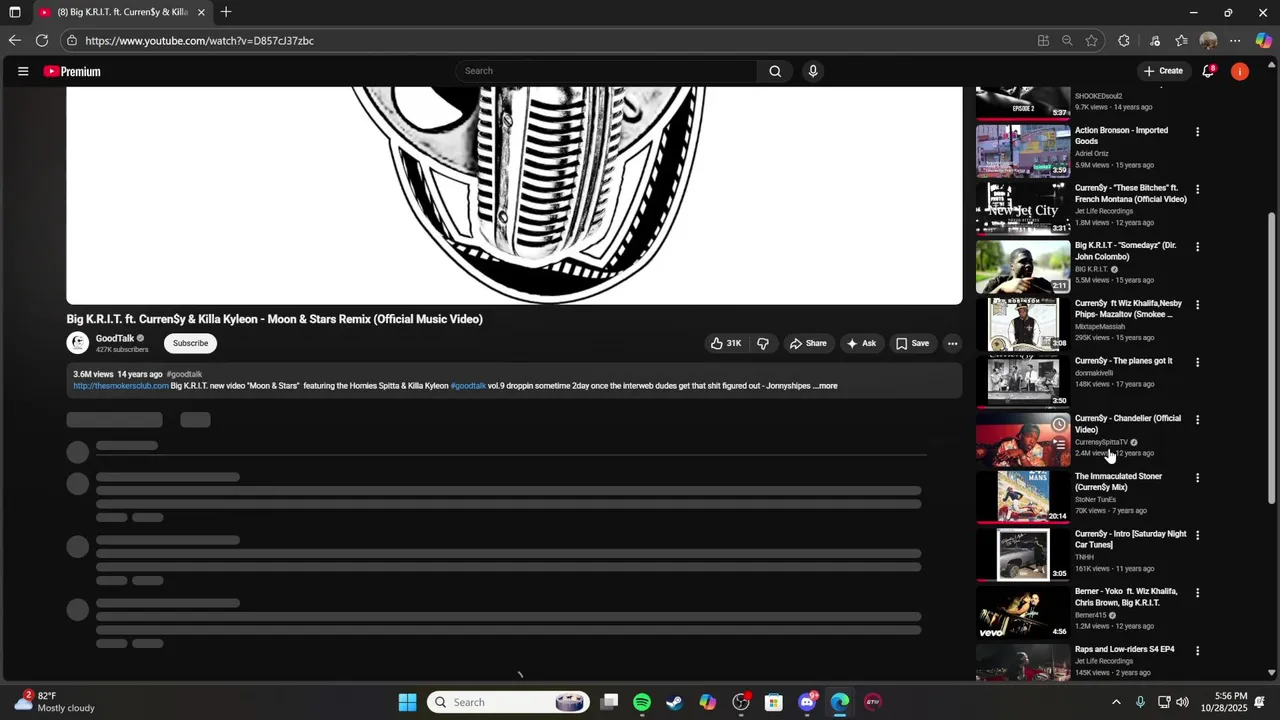The image size is (1280, 720).
Task: Open Copilot in Edge sidebar
Action: point(1264,41)
